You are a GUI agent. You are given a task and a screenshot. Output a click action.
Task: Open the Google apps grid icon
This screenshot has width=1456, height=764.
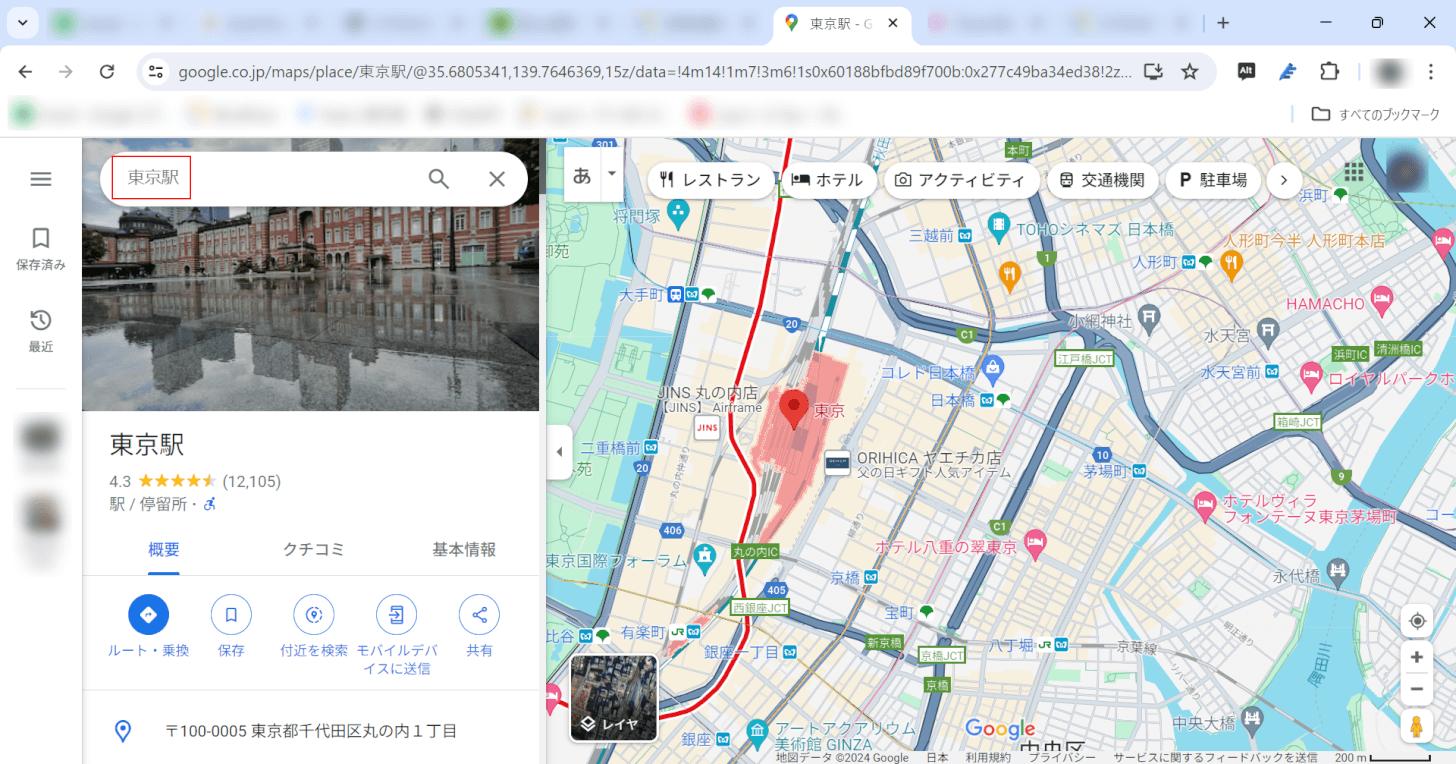(x=1354, y=173)
